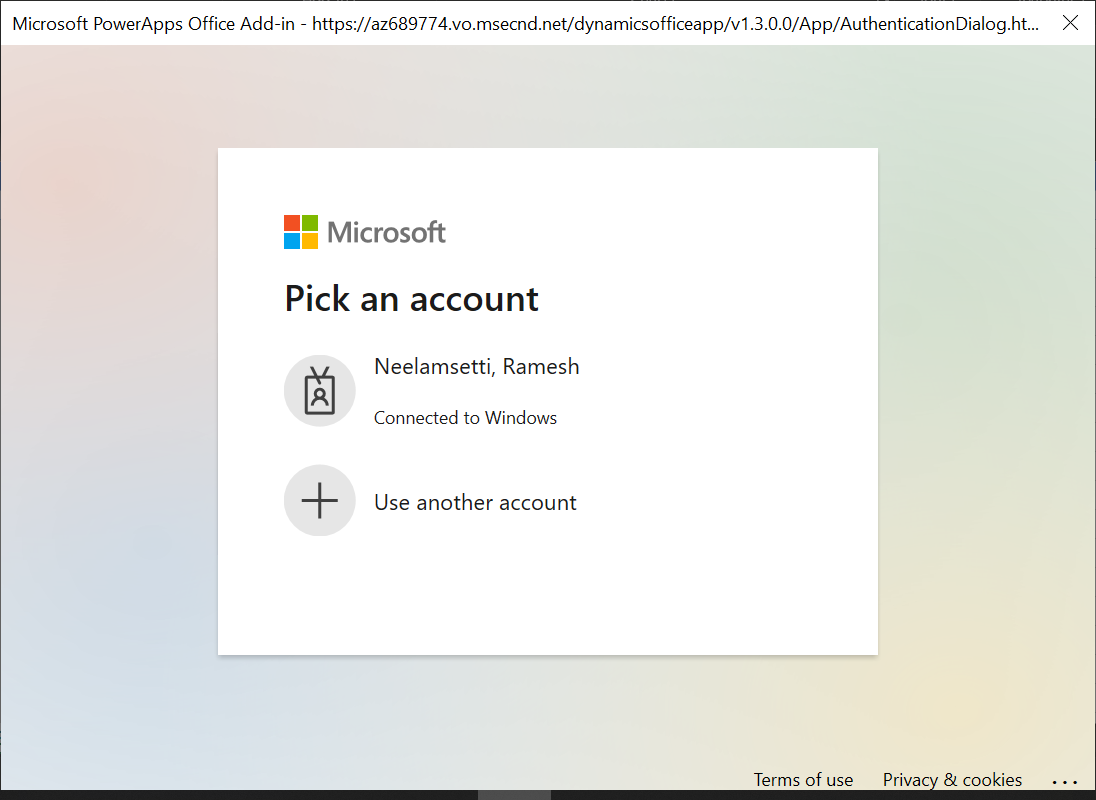Open the Privacy & cookies link

coord(952,780)
